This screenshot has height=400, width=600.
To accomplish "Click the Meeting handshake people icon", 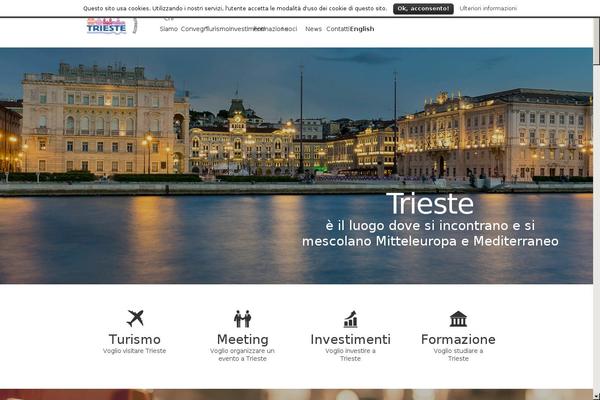I will pos(243,318).
